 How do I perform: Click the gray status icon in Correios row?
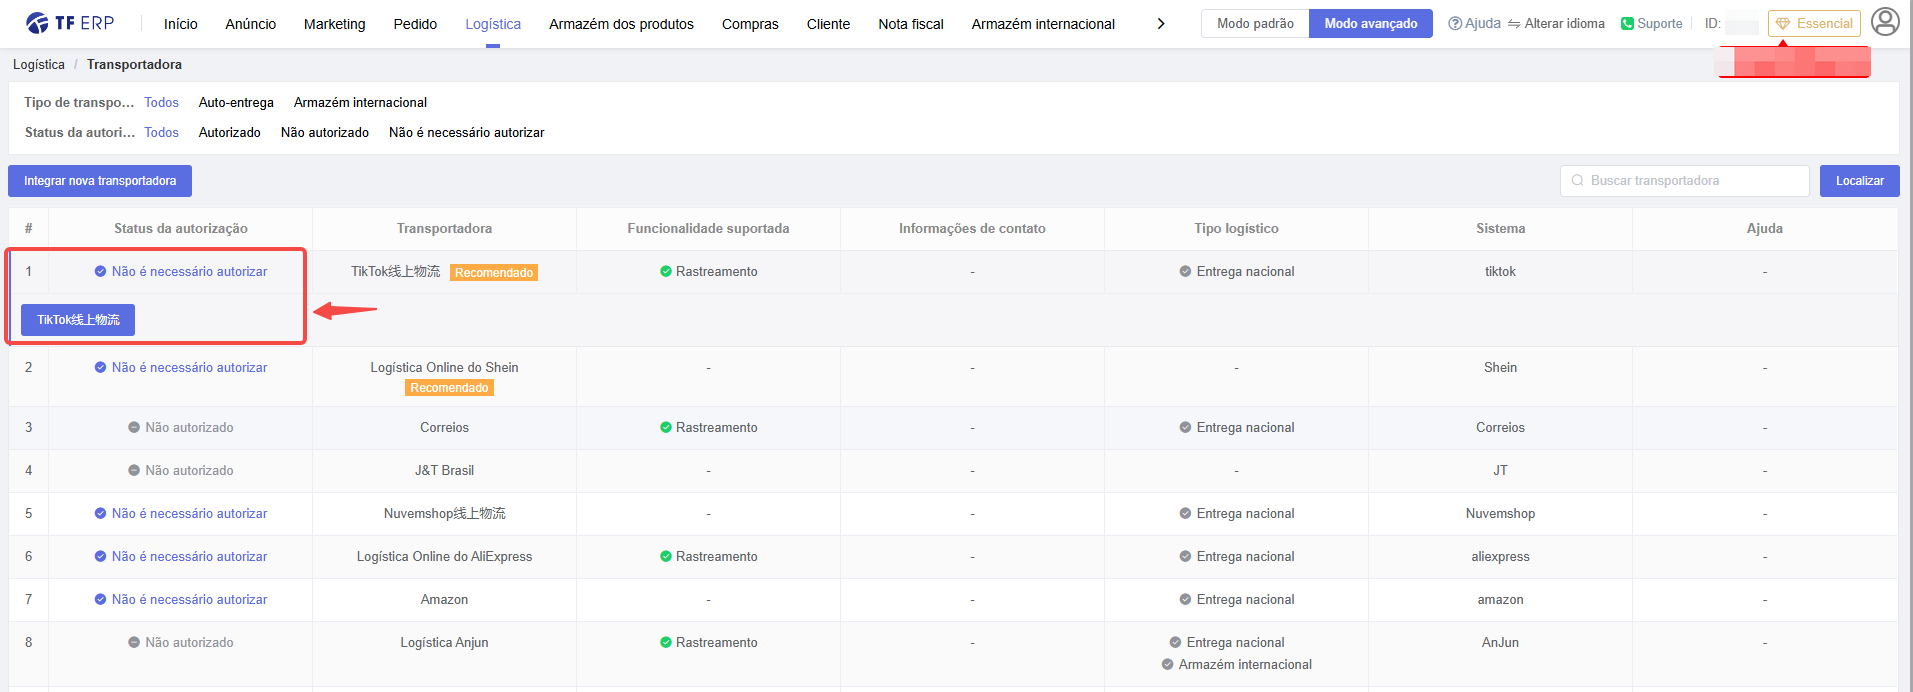pyautogui.click(x=134, y=428)
